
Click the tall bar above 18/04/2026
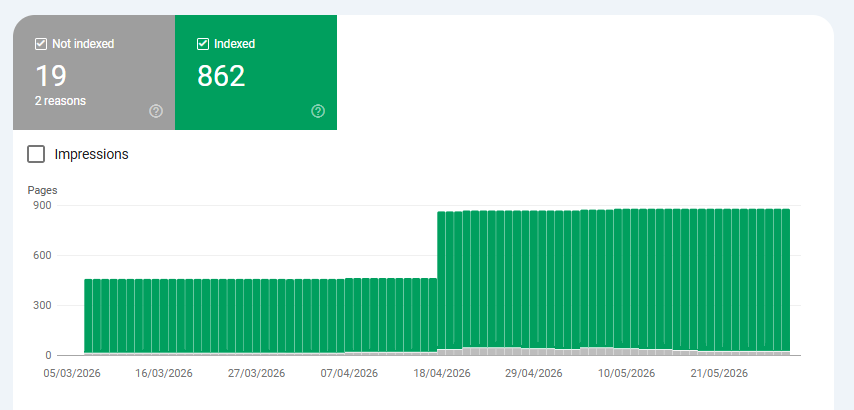442,283
